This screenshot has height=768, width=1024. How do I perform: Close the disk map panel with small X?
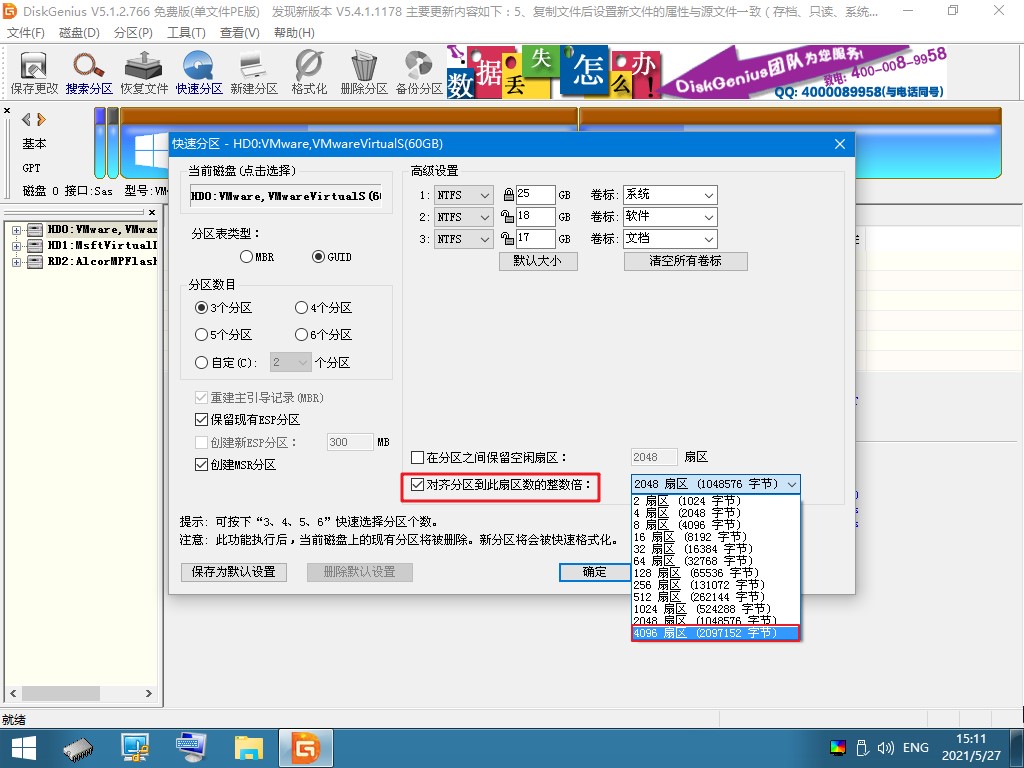[7, 110]
